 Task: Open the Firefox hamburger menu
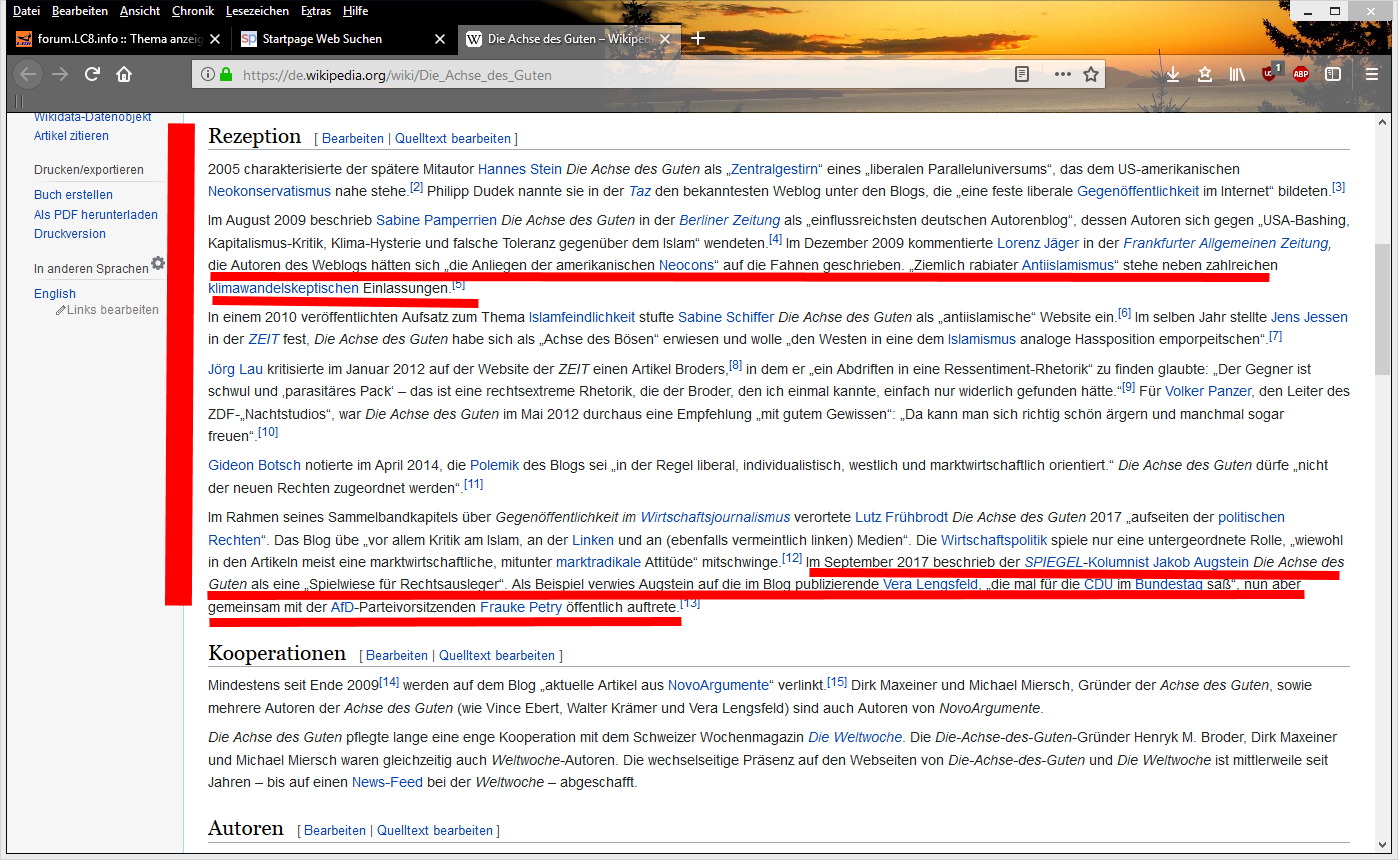click(1372, 74)
